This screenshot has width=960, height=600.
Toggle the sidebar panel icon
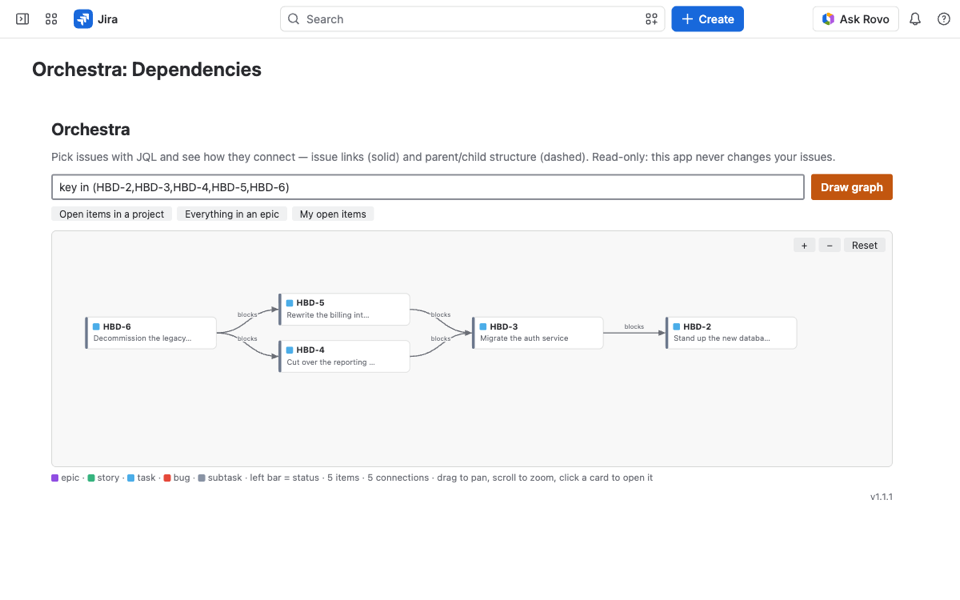pyautogui.click(x=23, y=19)
